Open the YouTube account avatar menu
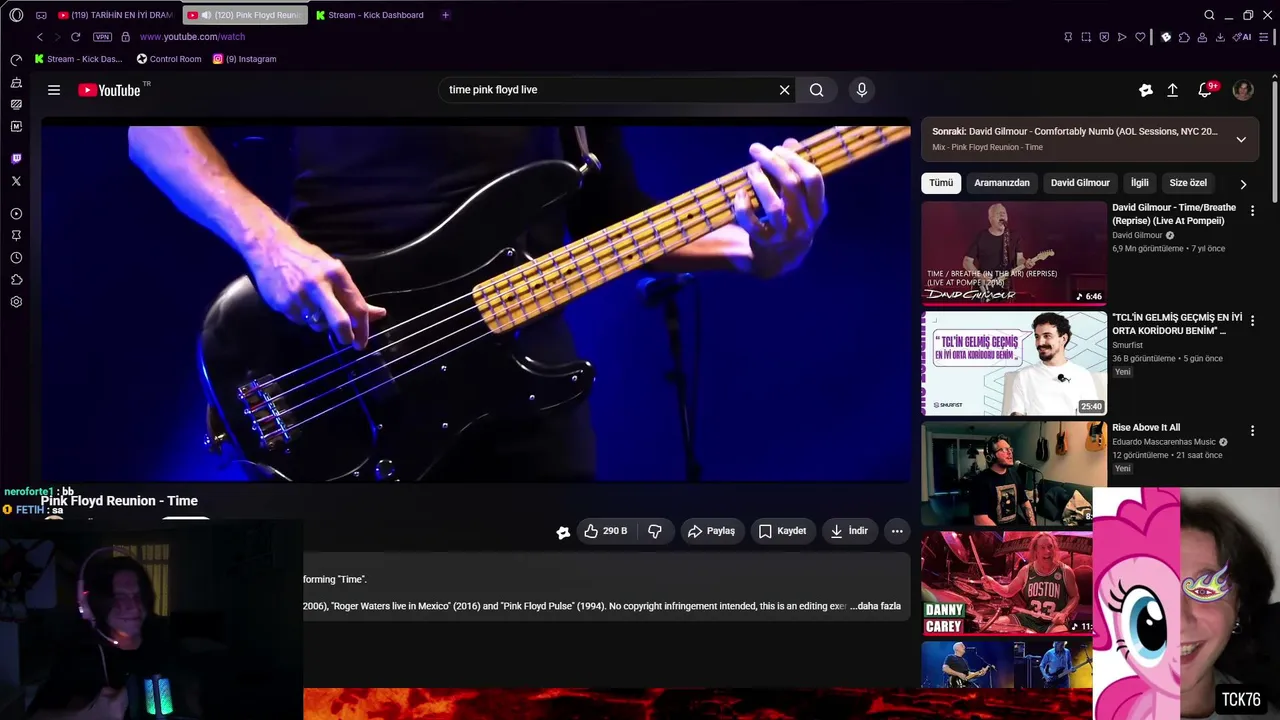This screenshot has width=1280, height=720. (1243, 90)
